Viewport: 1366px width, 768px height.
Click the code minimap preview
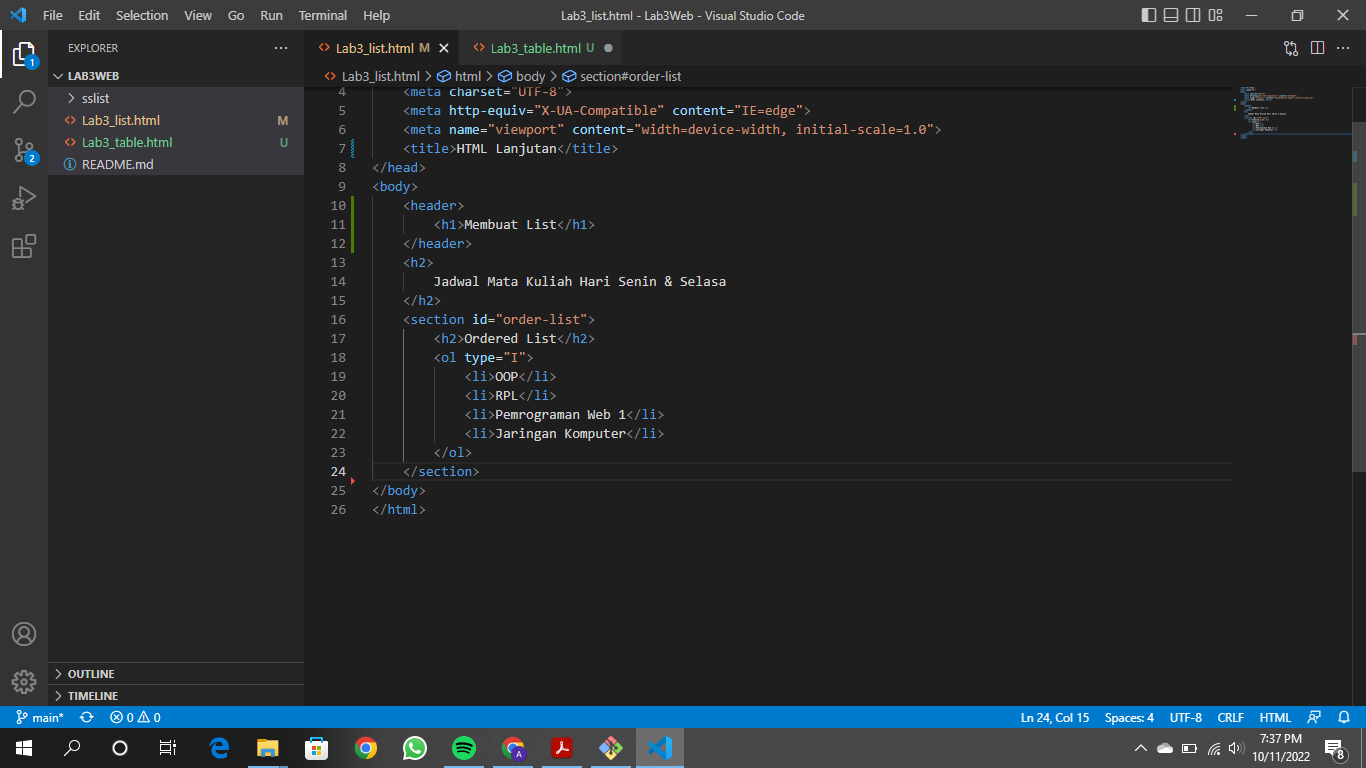pos(1290,112)
